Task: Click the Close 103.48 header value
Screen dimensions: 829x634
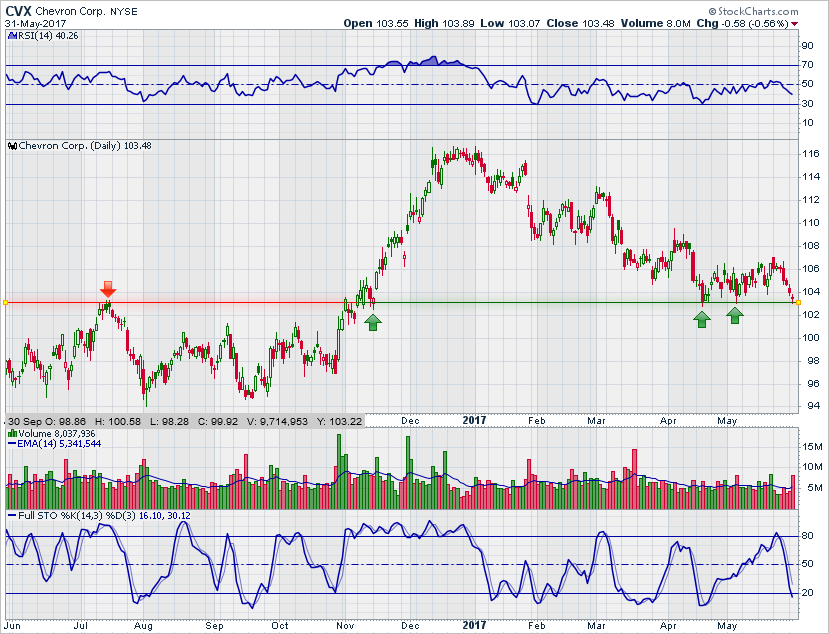Action: click(x=581, y=23)
